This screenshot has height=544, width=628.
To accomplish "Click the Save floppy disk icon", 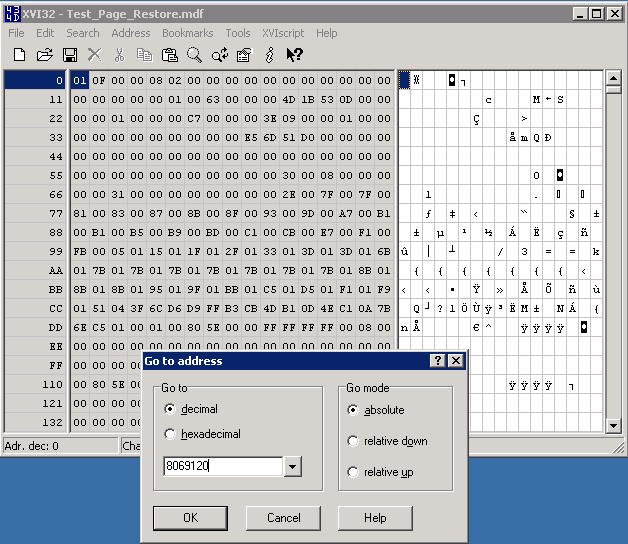I will click(70, 54).
